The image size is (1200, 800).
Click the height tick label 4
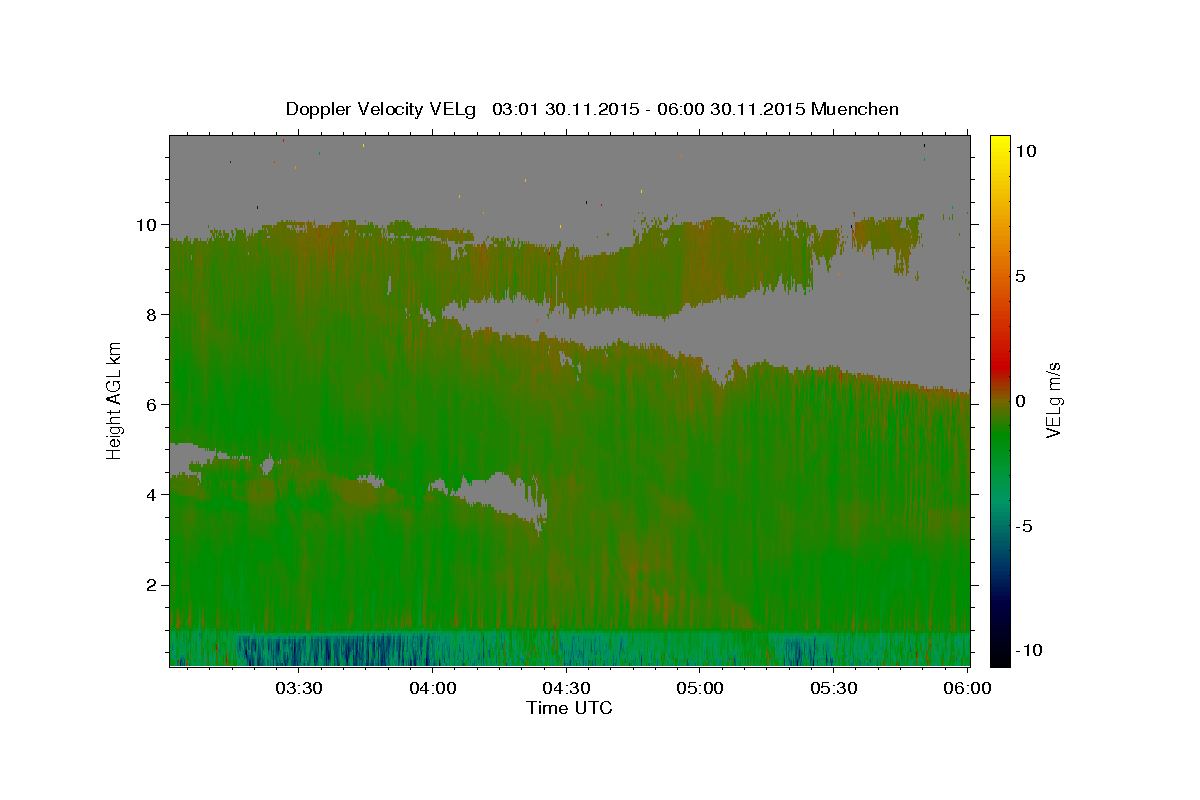pyautogui.click(x=154, y=494)
